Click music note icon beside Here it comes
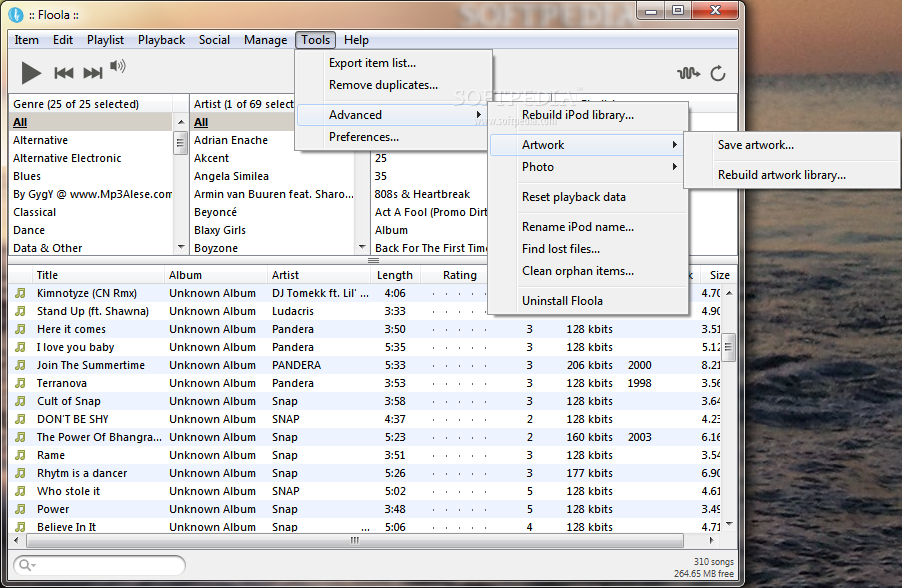This screenshot has width=902, height=588. tap(20, 329)
